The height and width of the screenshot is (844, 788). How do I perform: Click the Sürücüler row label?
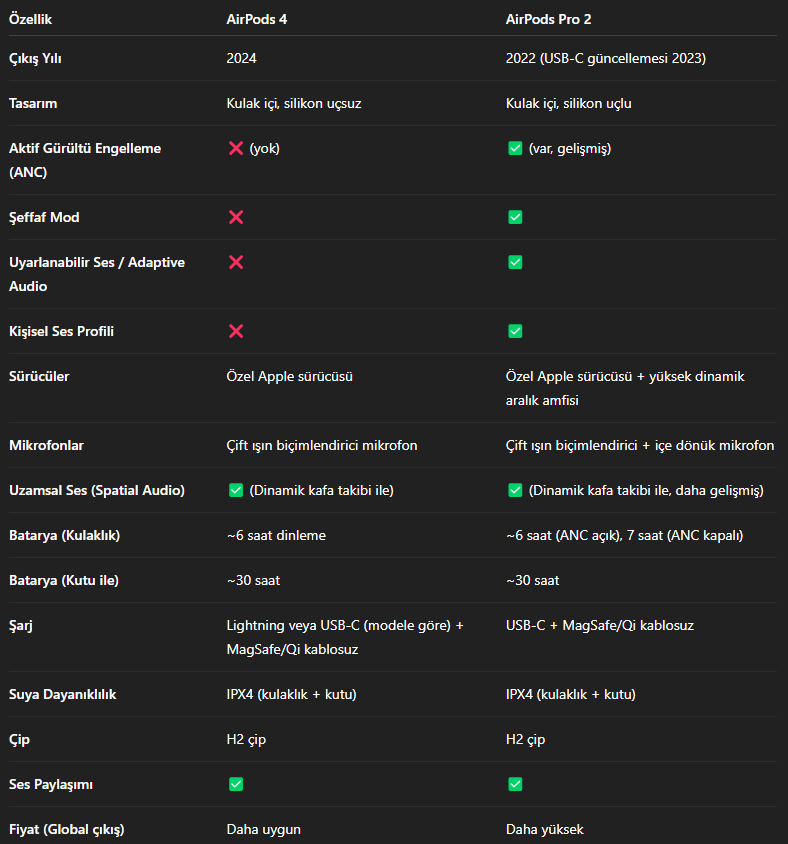[39, 376]
